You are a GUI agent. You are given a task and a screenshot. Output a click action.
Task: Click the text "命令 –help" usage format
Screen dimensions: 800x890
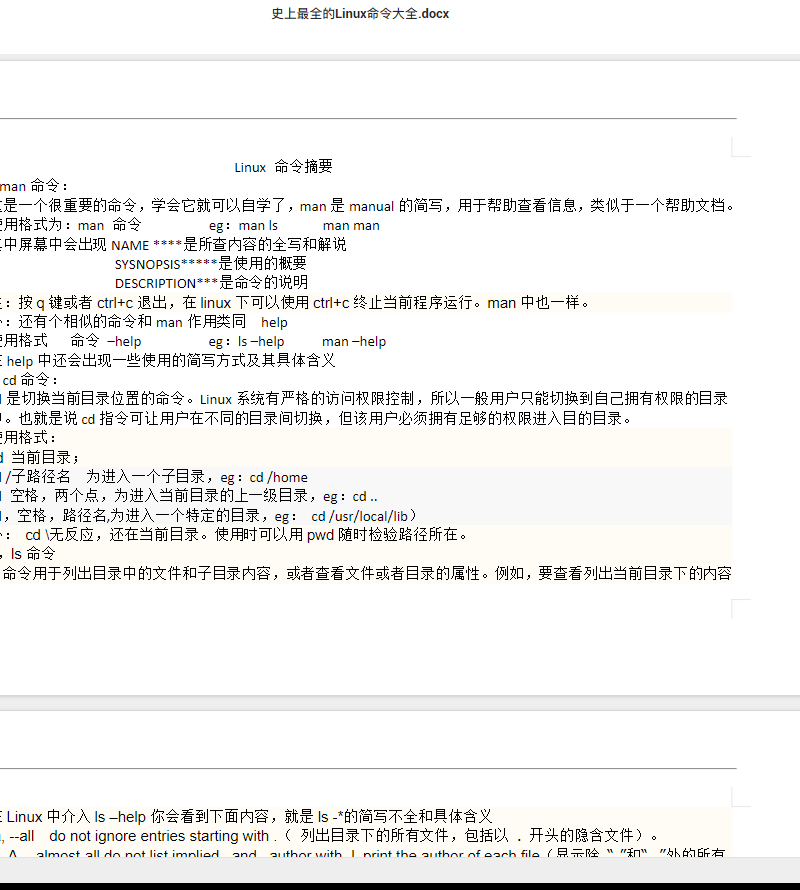tap(106, 341)
